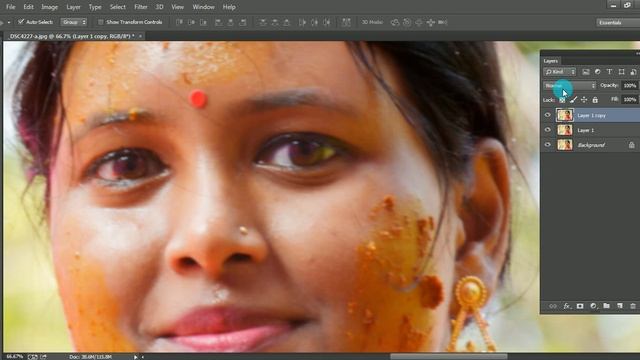
Task: Click the horizontal scrollbar thumb
Action: tap(448, 356)
